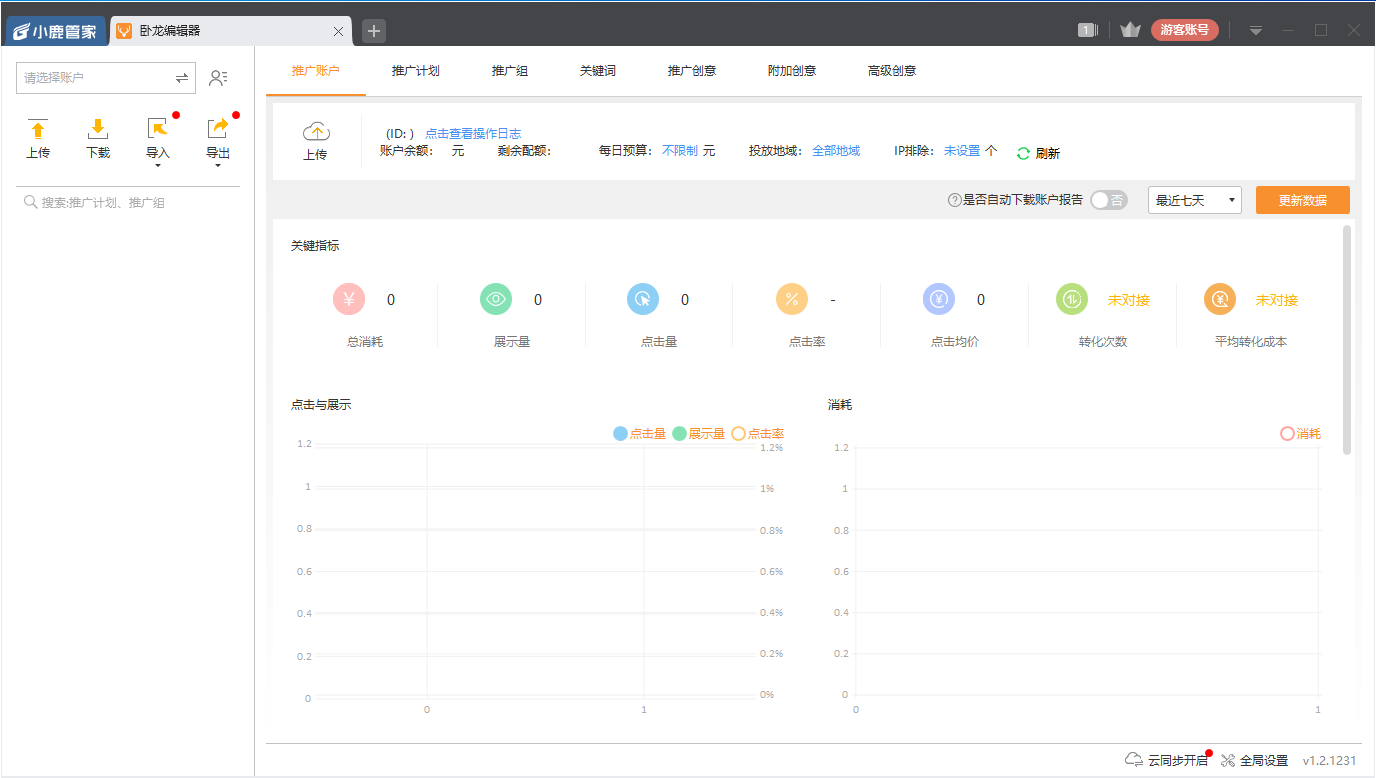Click the 转化次数 未对接 link
The width and height of the screenshot is (1376, 778).
(x=1129, y=300)
